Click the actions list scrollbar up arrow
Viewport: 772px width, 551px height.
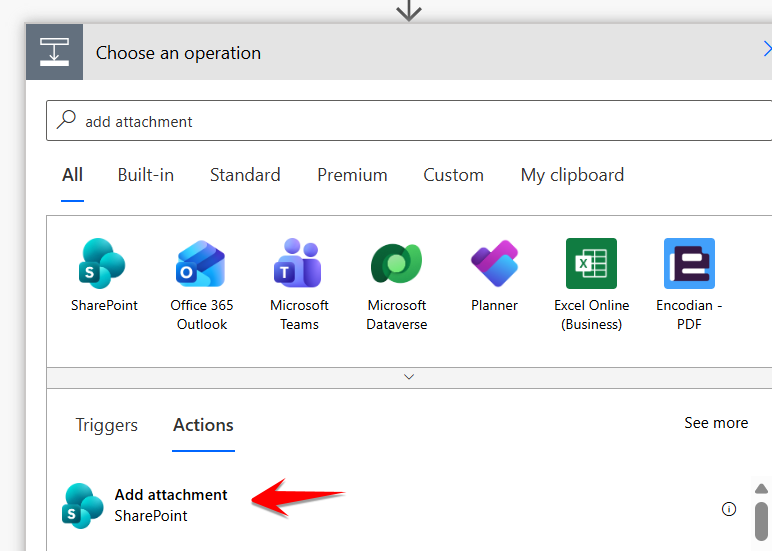pos(761,488)
